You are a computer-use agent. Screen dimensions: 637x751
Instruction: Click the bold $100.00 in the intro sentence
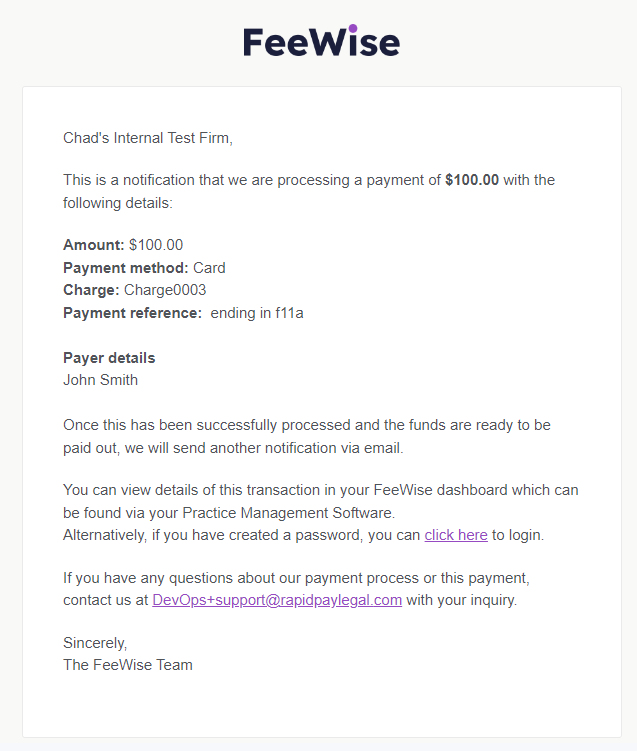pyautogui.click(x=472, y=180)
